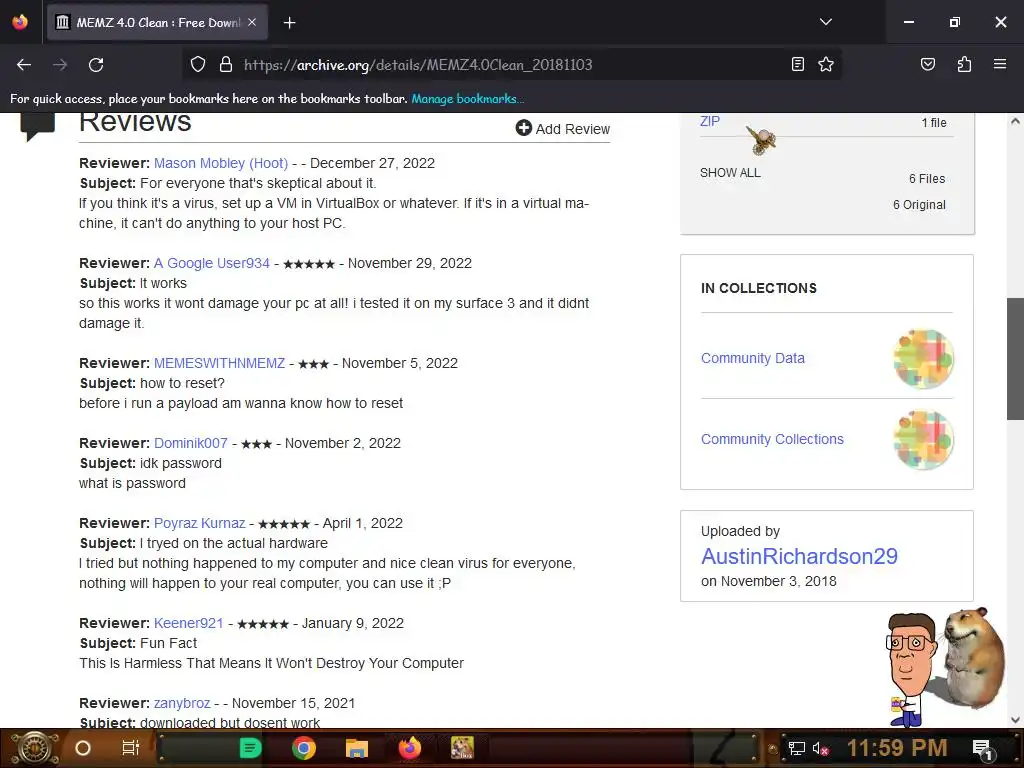Select '1 file' count text
This screenshot has width=1024, height=768.
pos(934,123)
